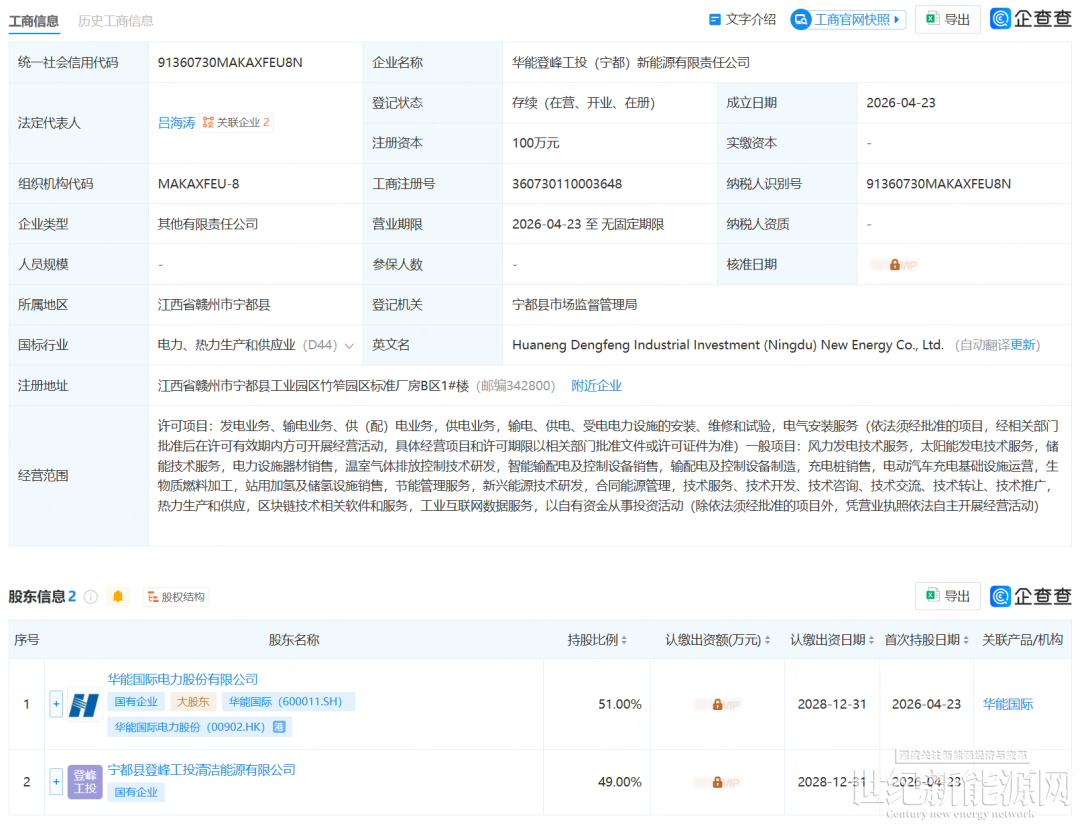This screenshot has width=1080, height=824.
Task: Open 工商官网快照 snapshot
Action: coord(848,19)
